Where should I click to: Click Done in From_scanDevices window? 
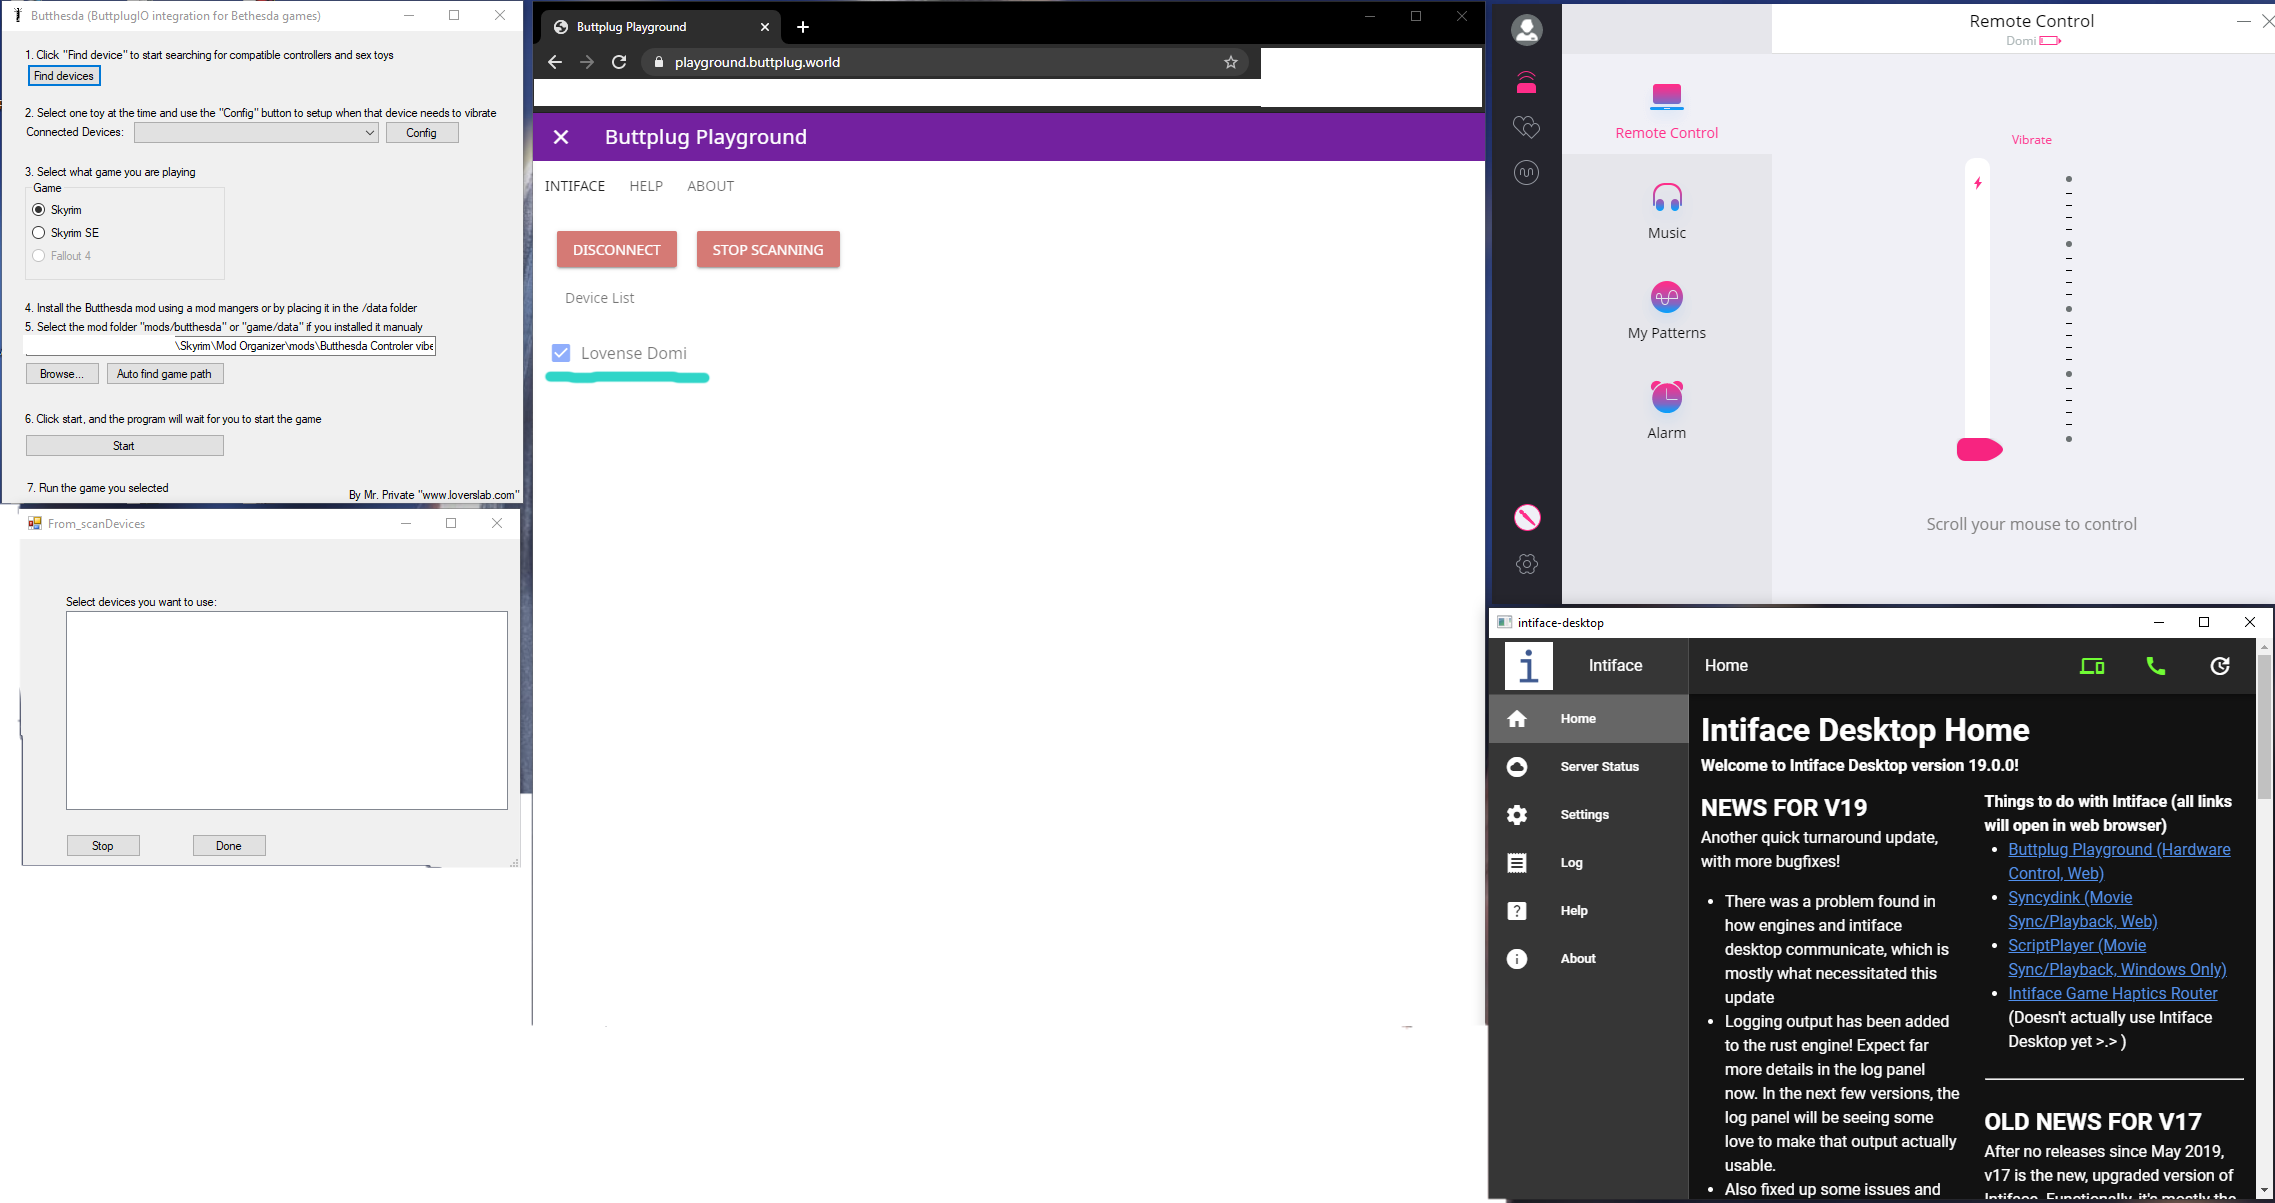pos(229,846)
